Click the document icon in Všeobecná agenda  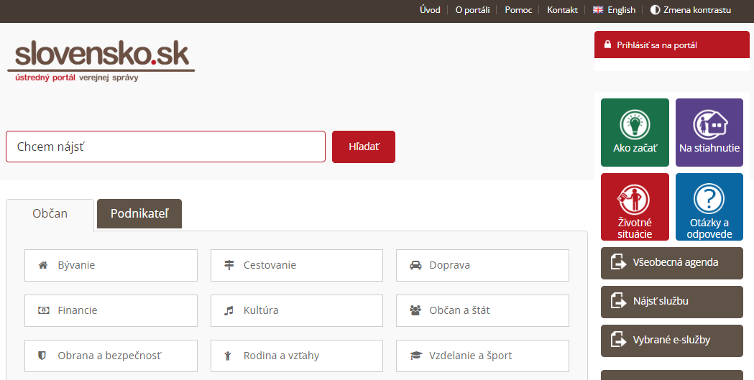pyautogui.click(x=618, y=262)
